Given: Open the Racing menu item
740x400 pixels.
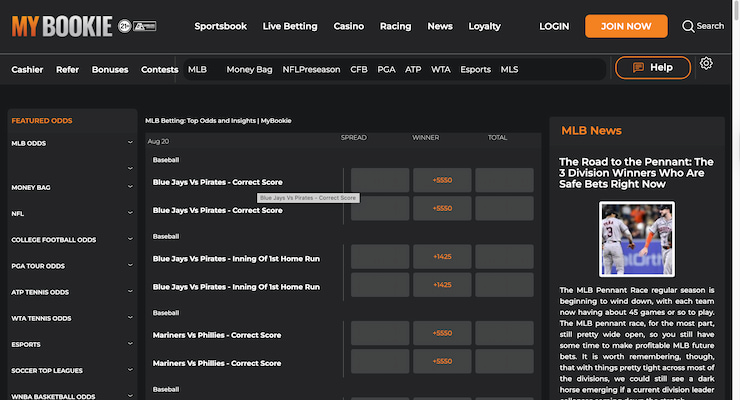Looking at the screenshot, I should [x=395, y=26].
